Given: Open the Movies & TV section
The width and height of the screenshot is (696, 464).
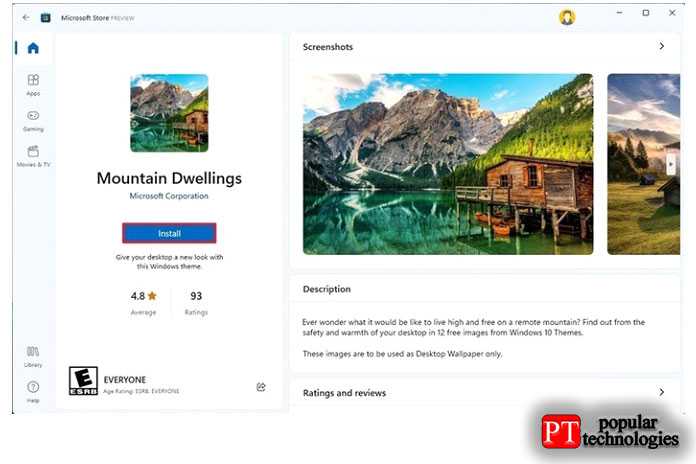Looking at the screenshot, I should click(x=33, y=156).
